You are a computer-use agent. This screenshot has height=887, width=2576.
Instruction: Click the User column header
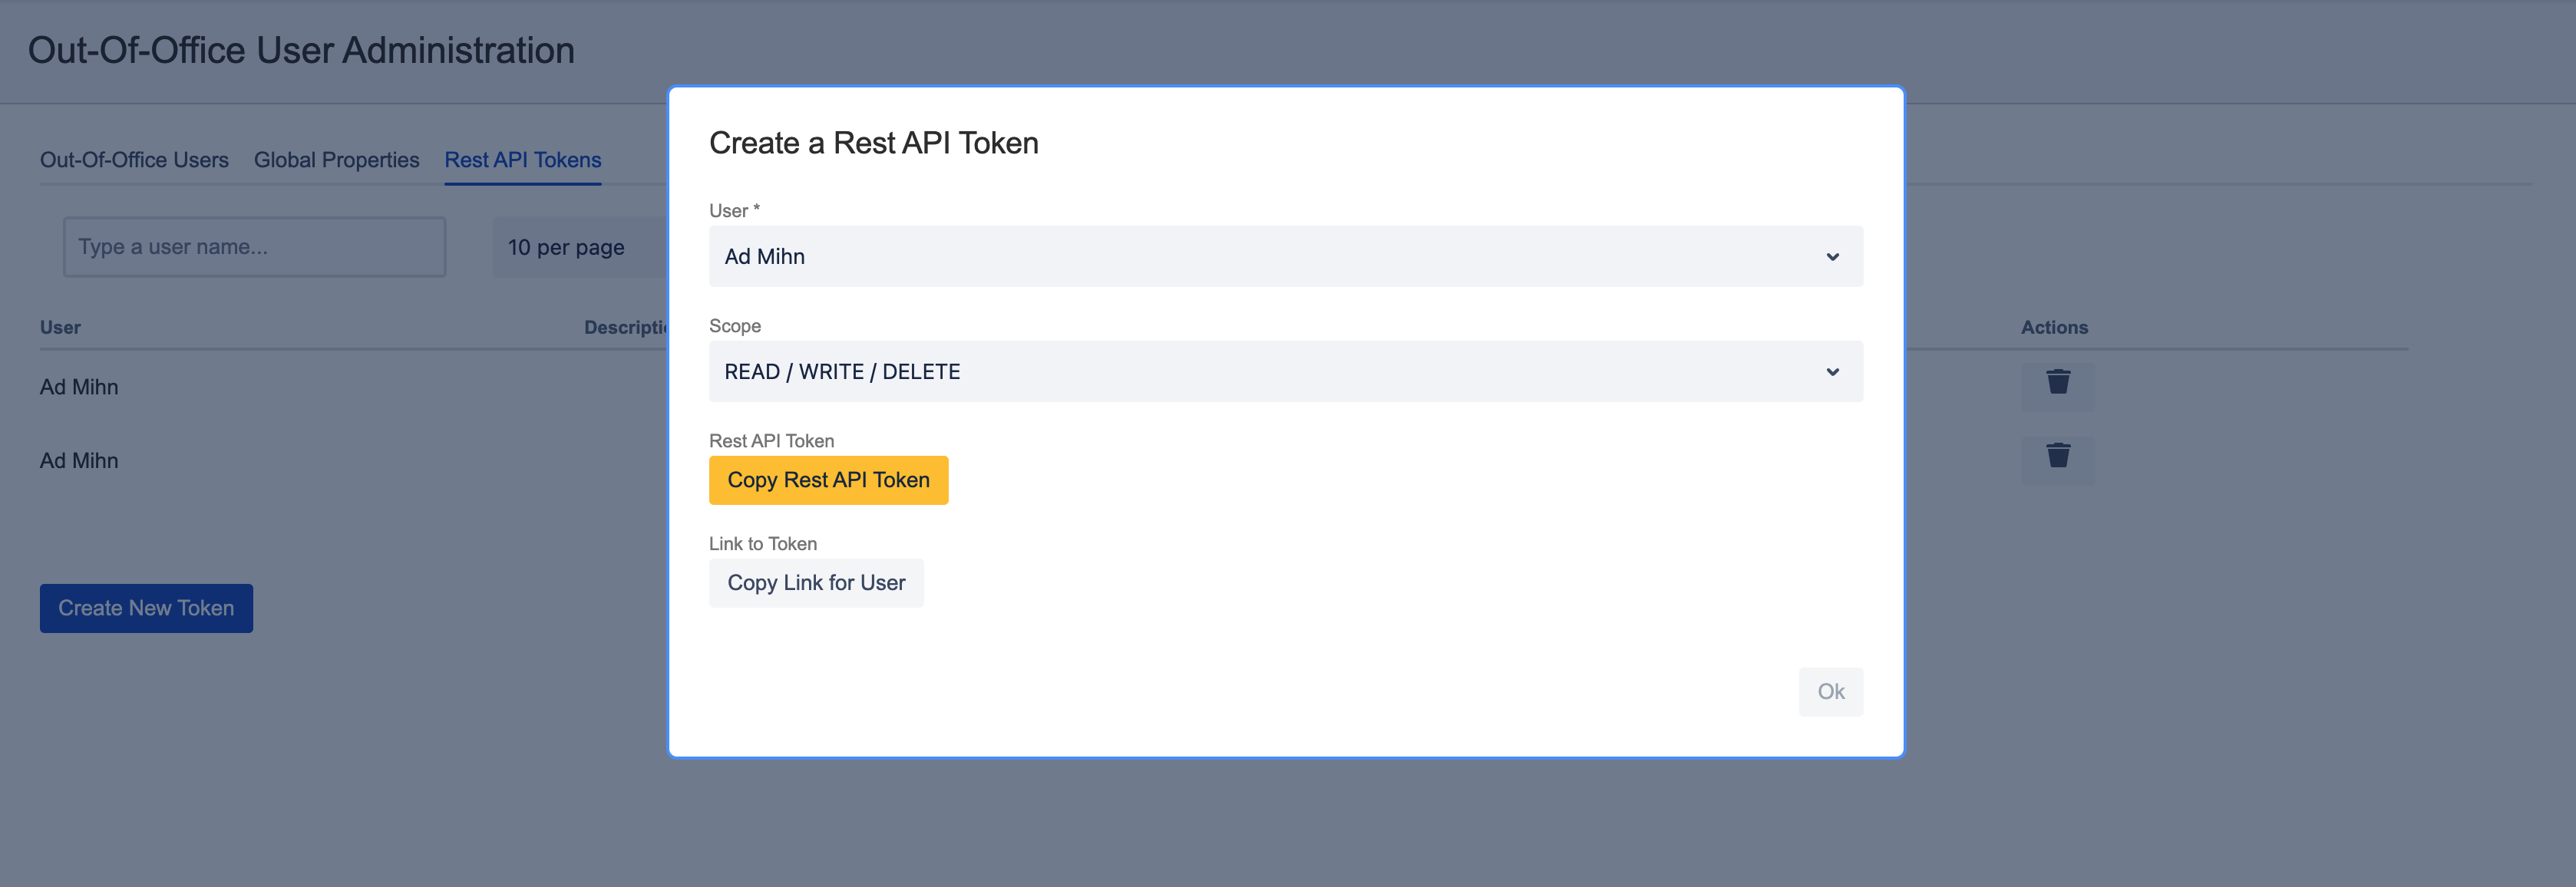tap(60, 327)
